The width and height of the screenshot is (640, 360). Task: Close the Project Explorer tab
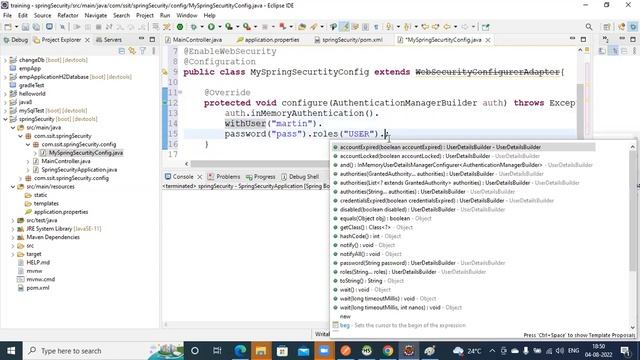(x=87, y=40)
